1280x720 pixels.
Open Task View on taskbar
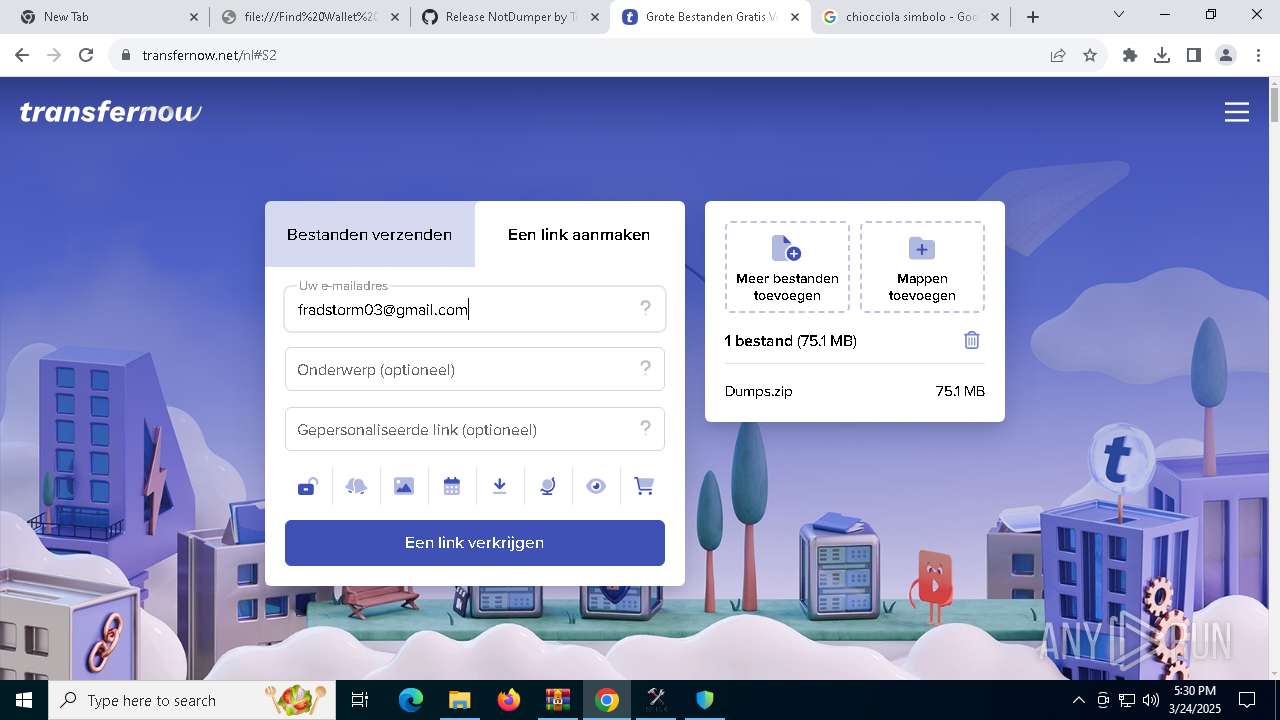[360, 700]
